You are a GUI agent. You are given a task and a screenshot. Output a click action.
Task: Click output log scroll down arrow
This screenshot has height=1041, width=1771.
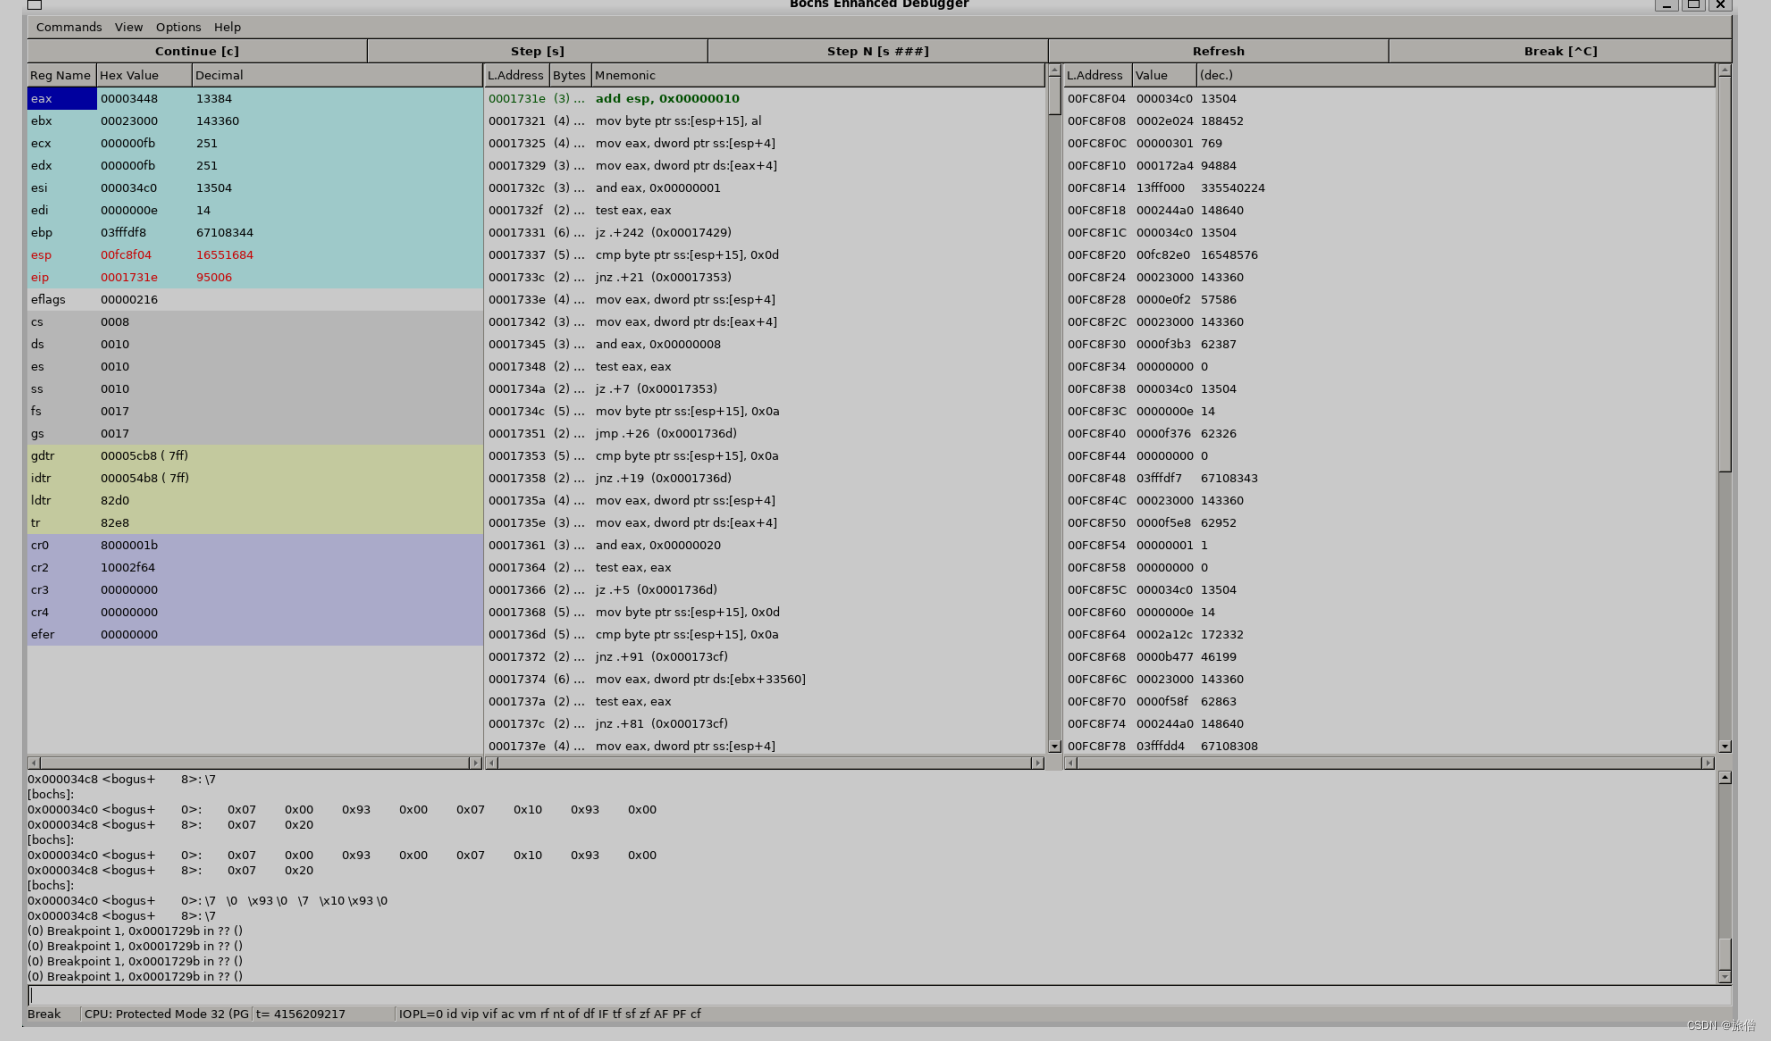[x=1724, y=976]
